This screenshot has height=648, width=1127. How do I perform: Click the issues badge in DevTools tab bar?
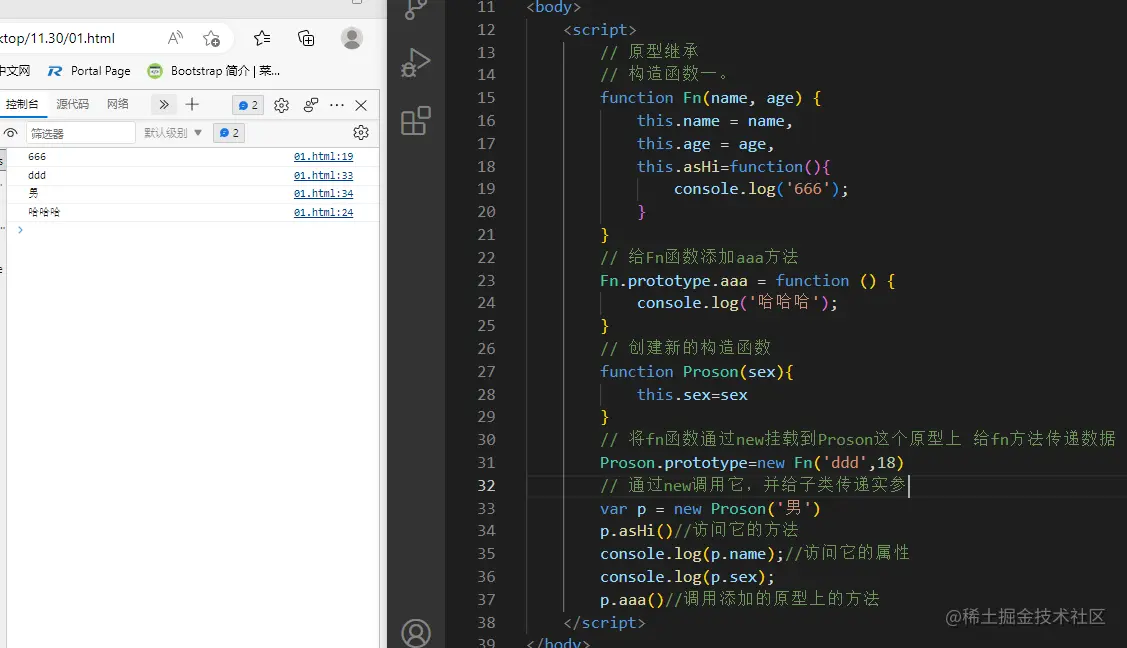click(x=248, y=105)
